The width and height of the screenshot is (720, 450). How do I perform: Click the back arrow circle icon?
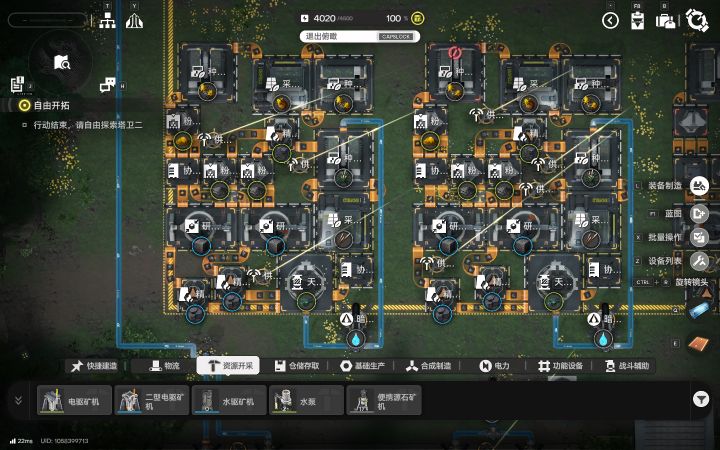[610, 20]
